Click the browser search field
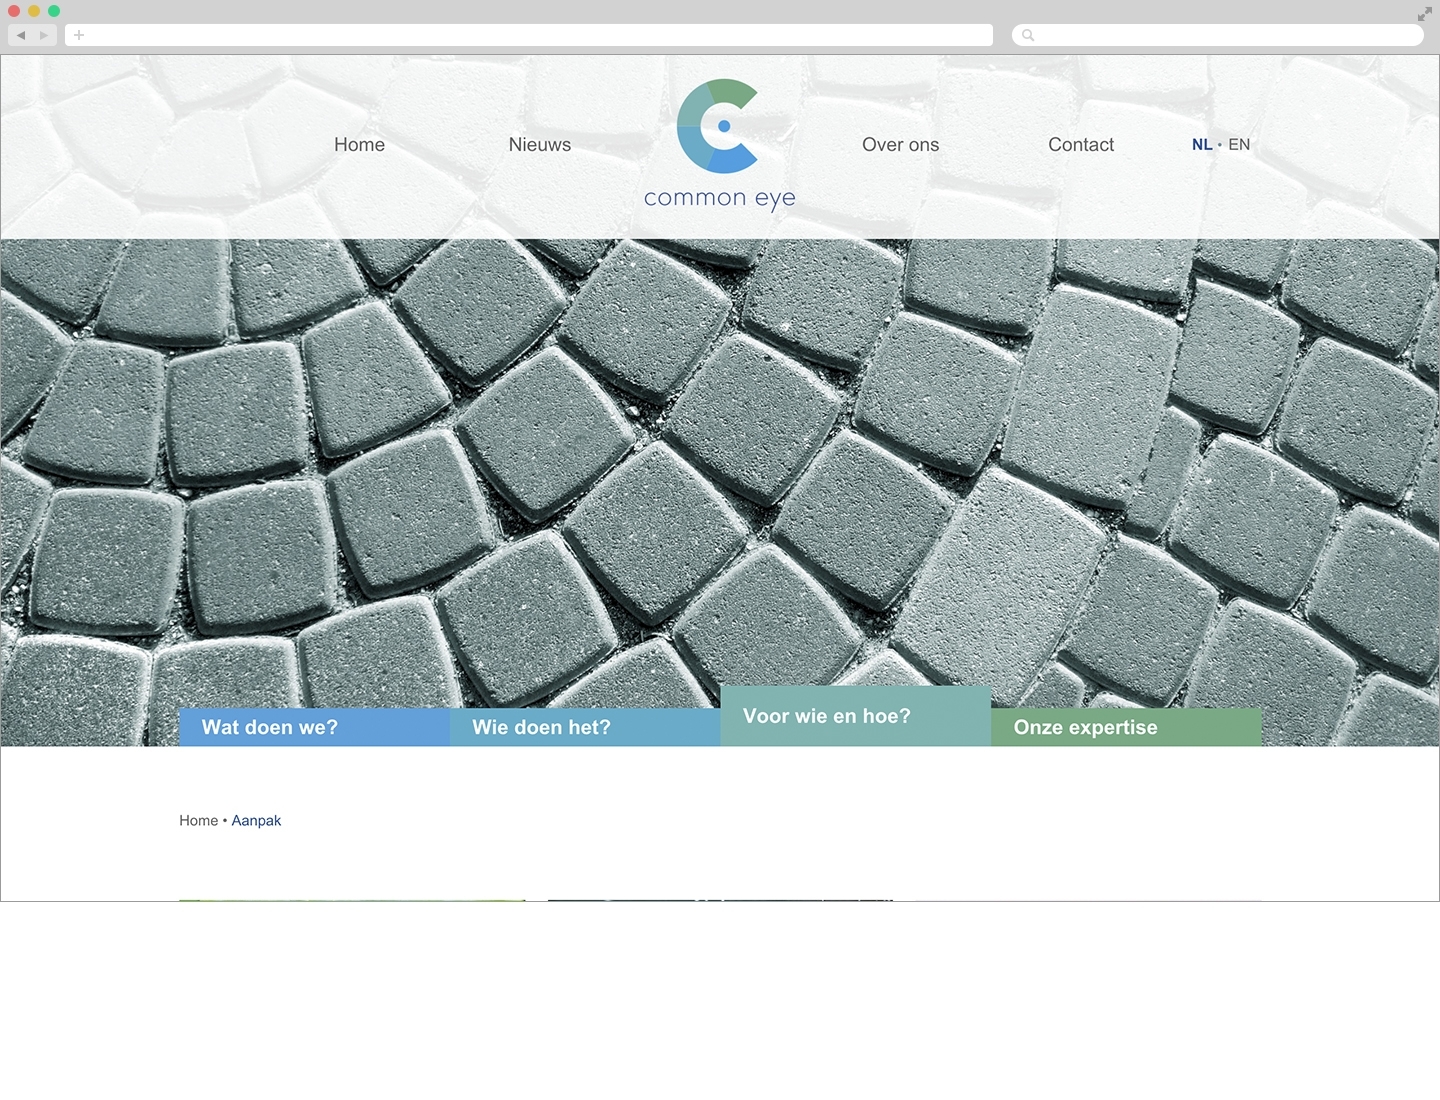The image size is (1440, 1100). coord(1220,35)
